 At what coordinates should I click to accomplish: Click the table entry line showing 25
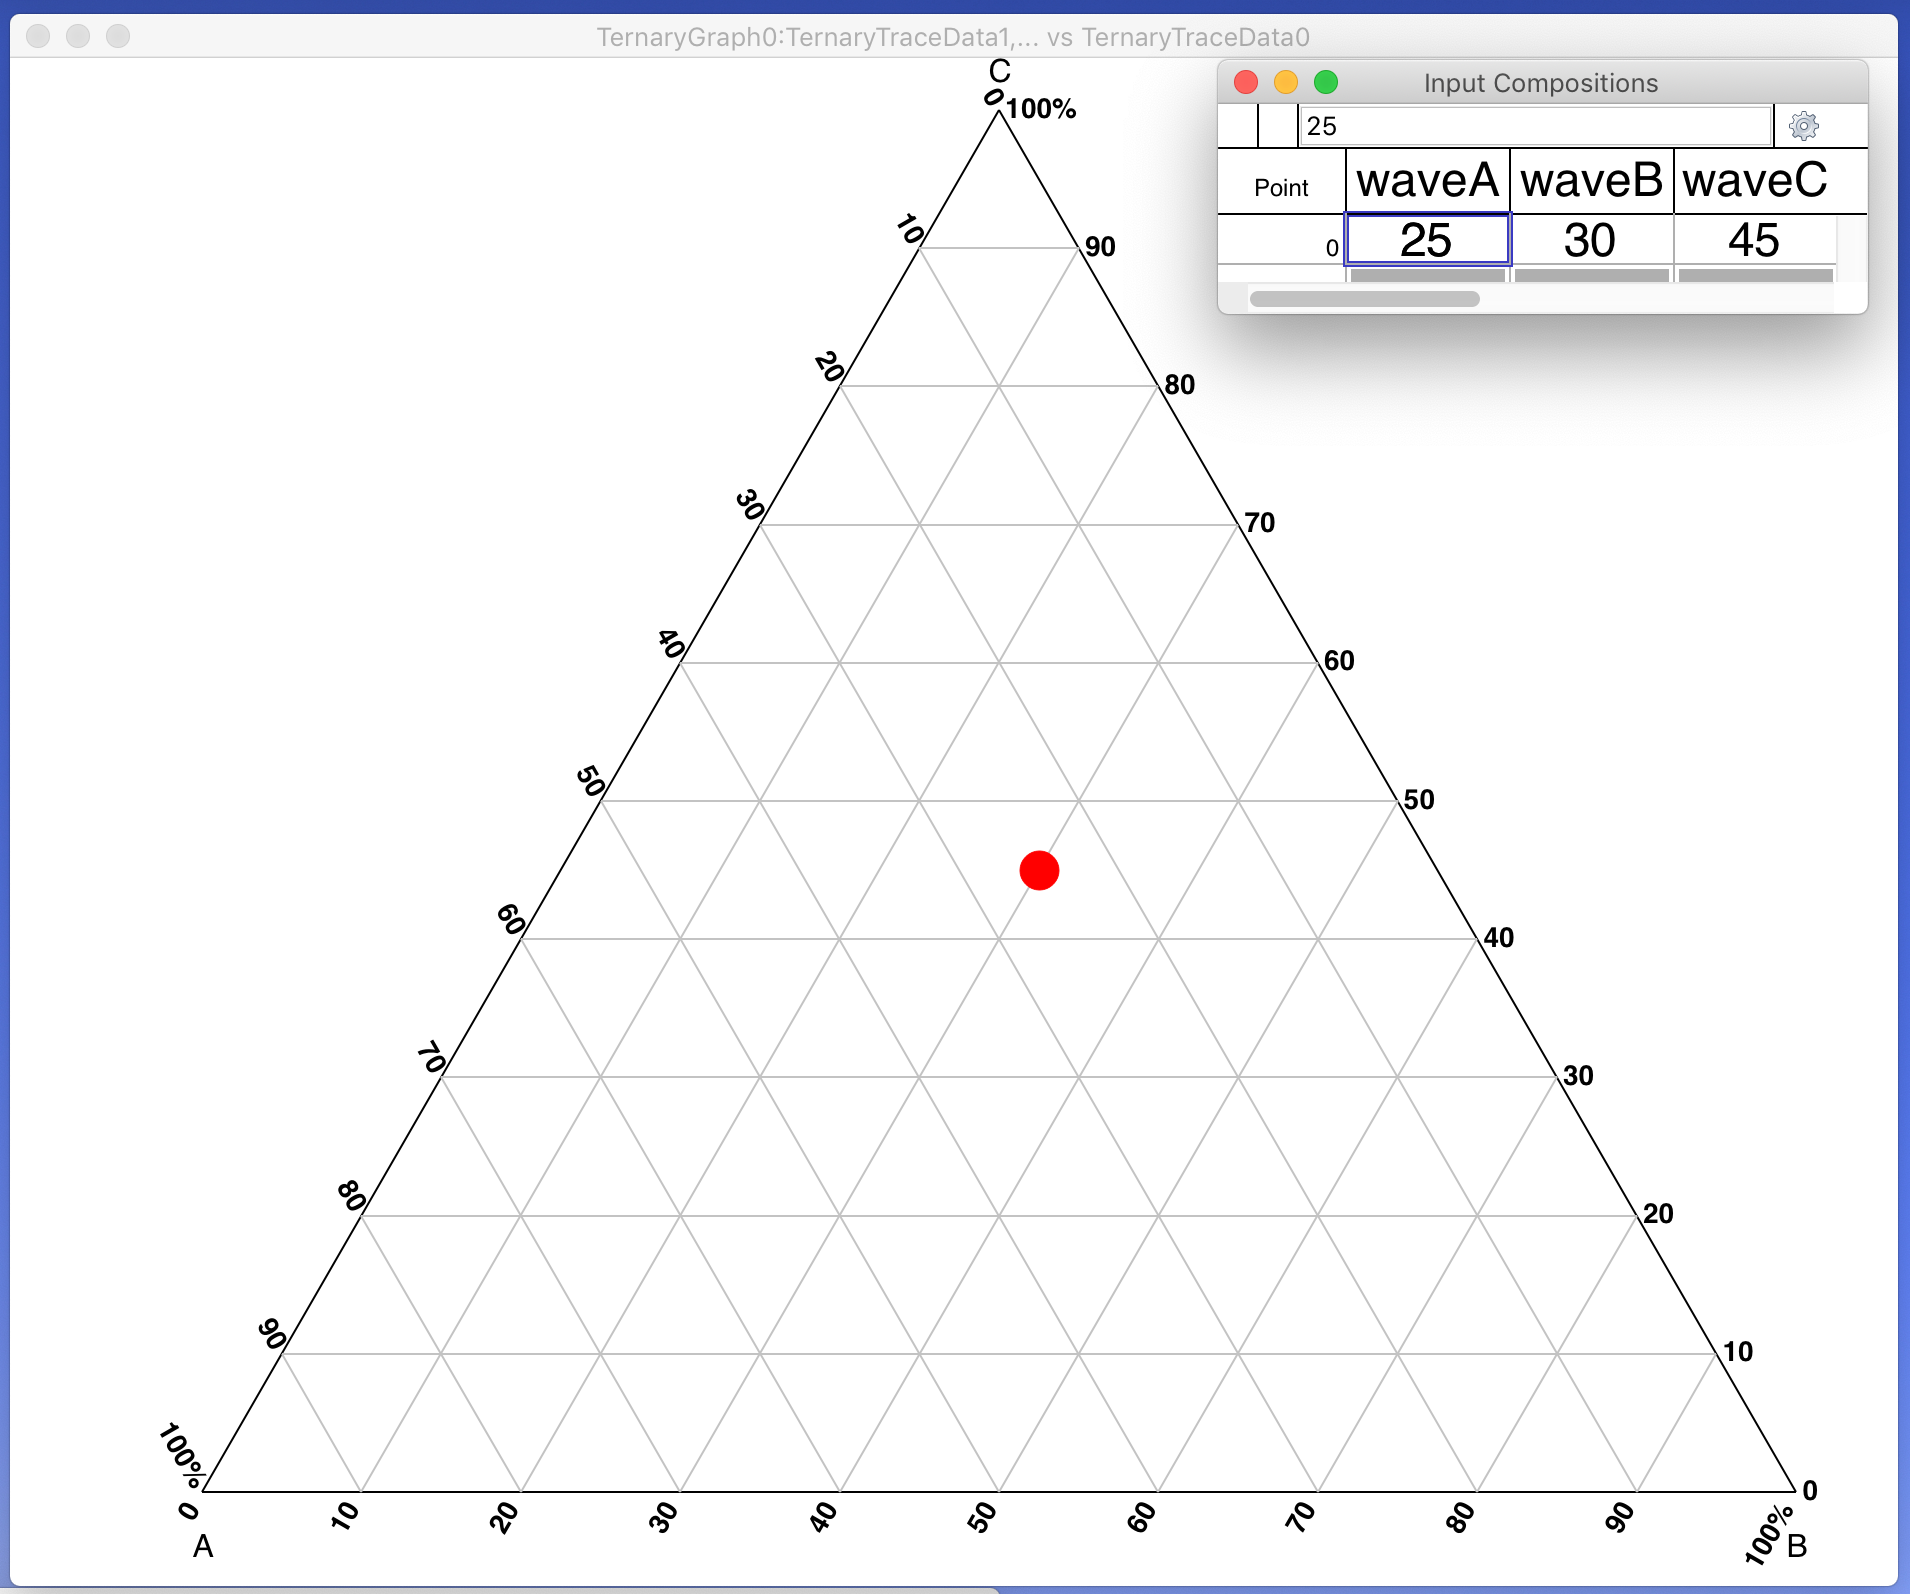point(1534,126)
